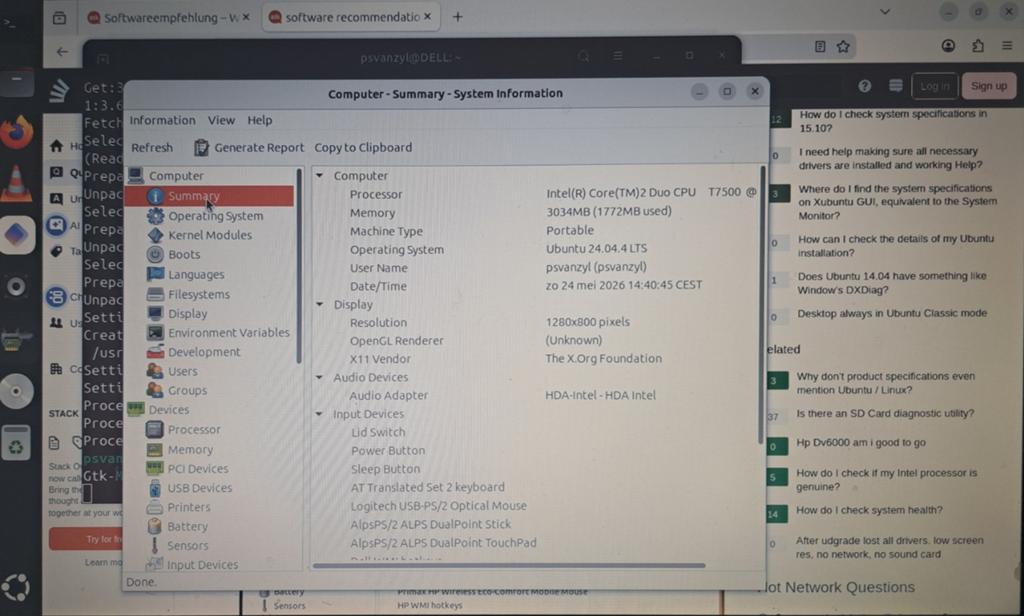Click the browser back arrow
Viewport: 1024px width, 616px height.
(62, 52)
